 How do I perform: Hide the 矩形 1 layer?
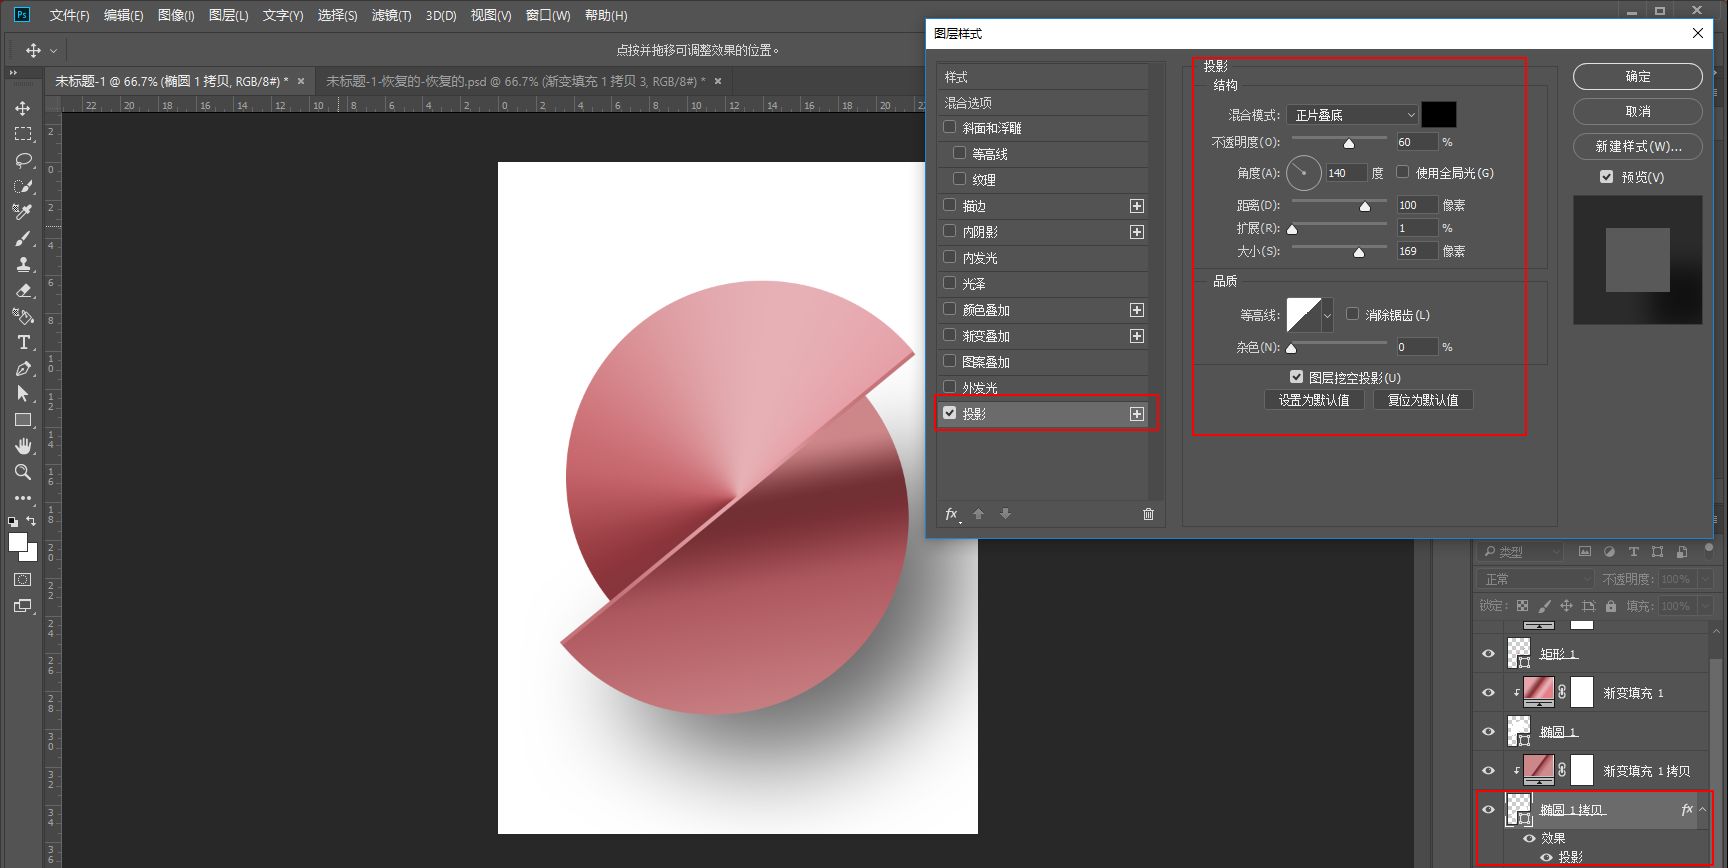1488,654
